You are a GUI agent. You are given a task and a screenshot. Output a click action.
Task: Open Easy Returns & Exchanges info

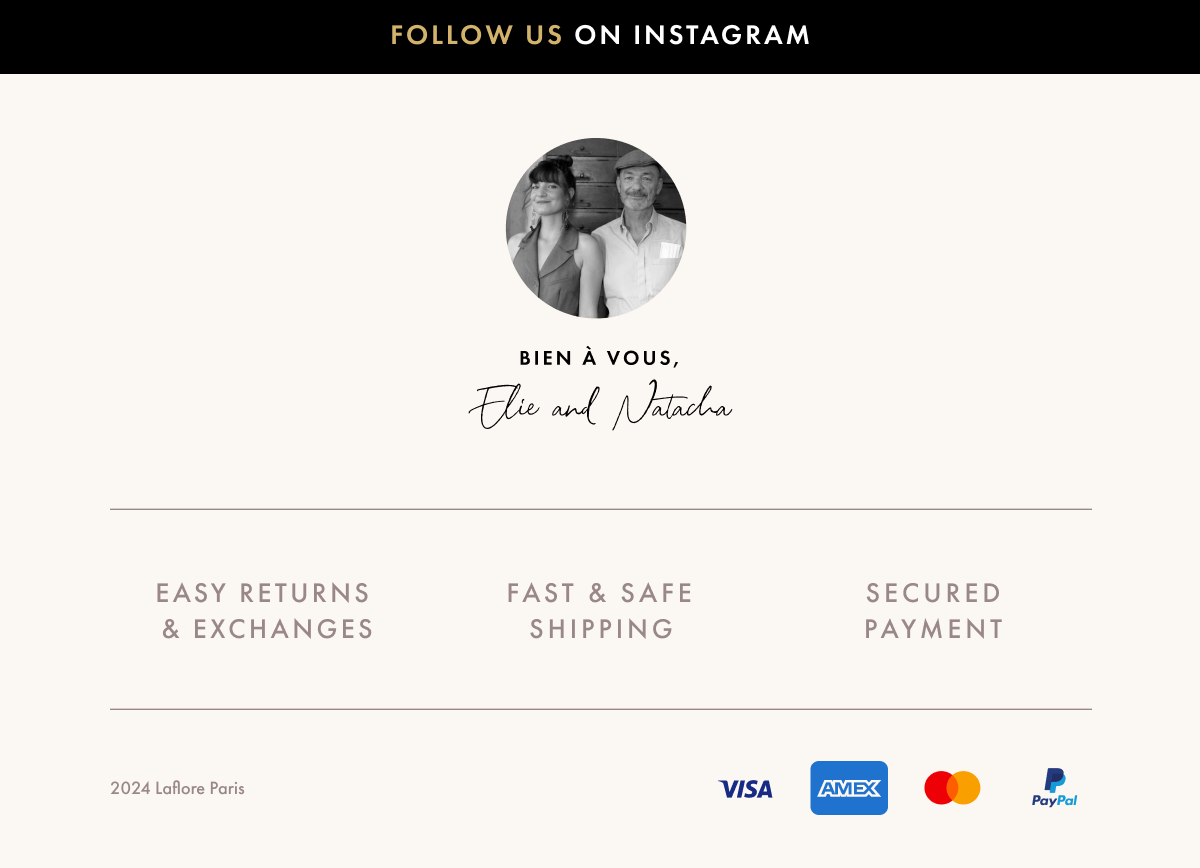coord(266,611)
